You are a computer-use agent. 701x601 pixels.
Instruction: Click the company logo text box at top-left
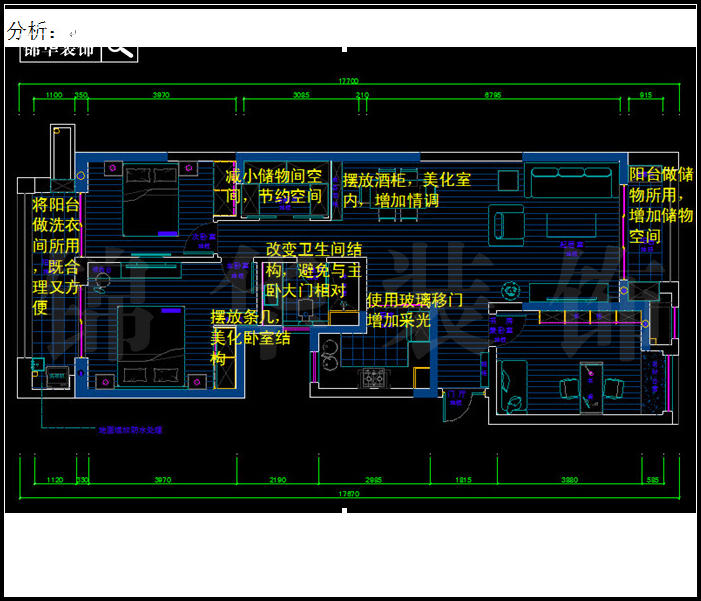[x=60, y=49]
